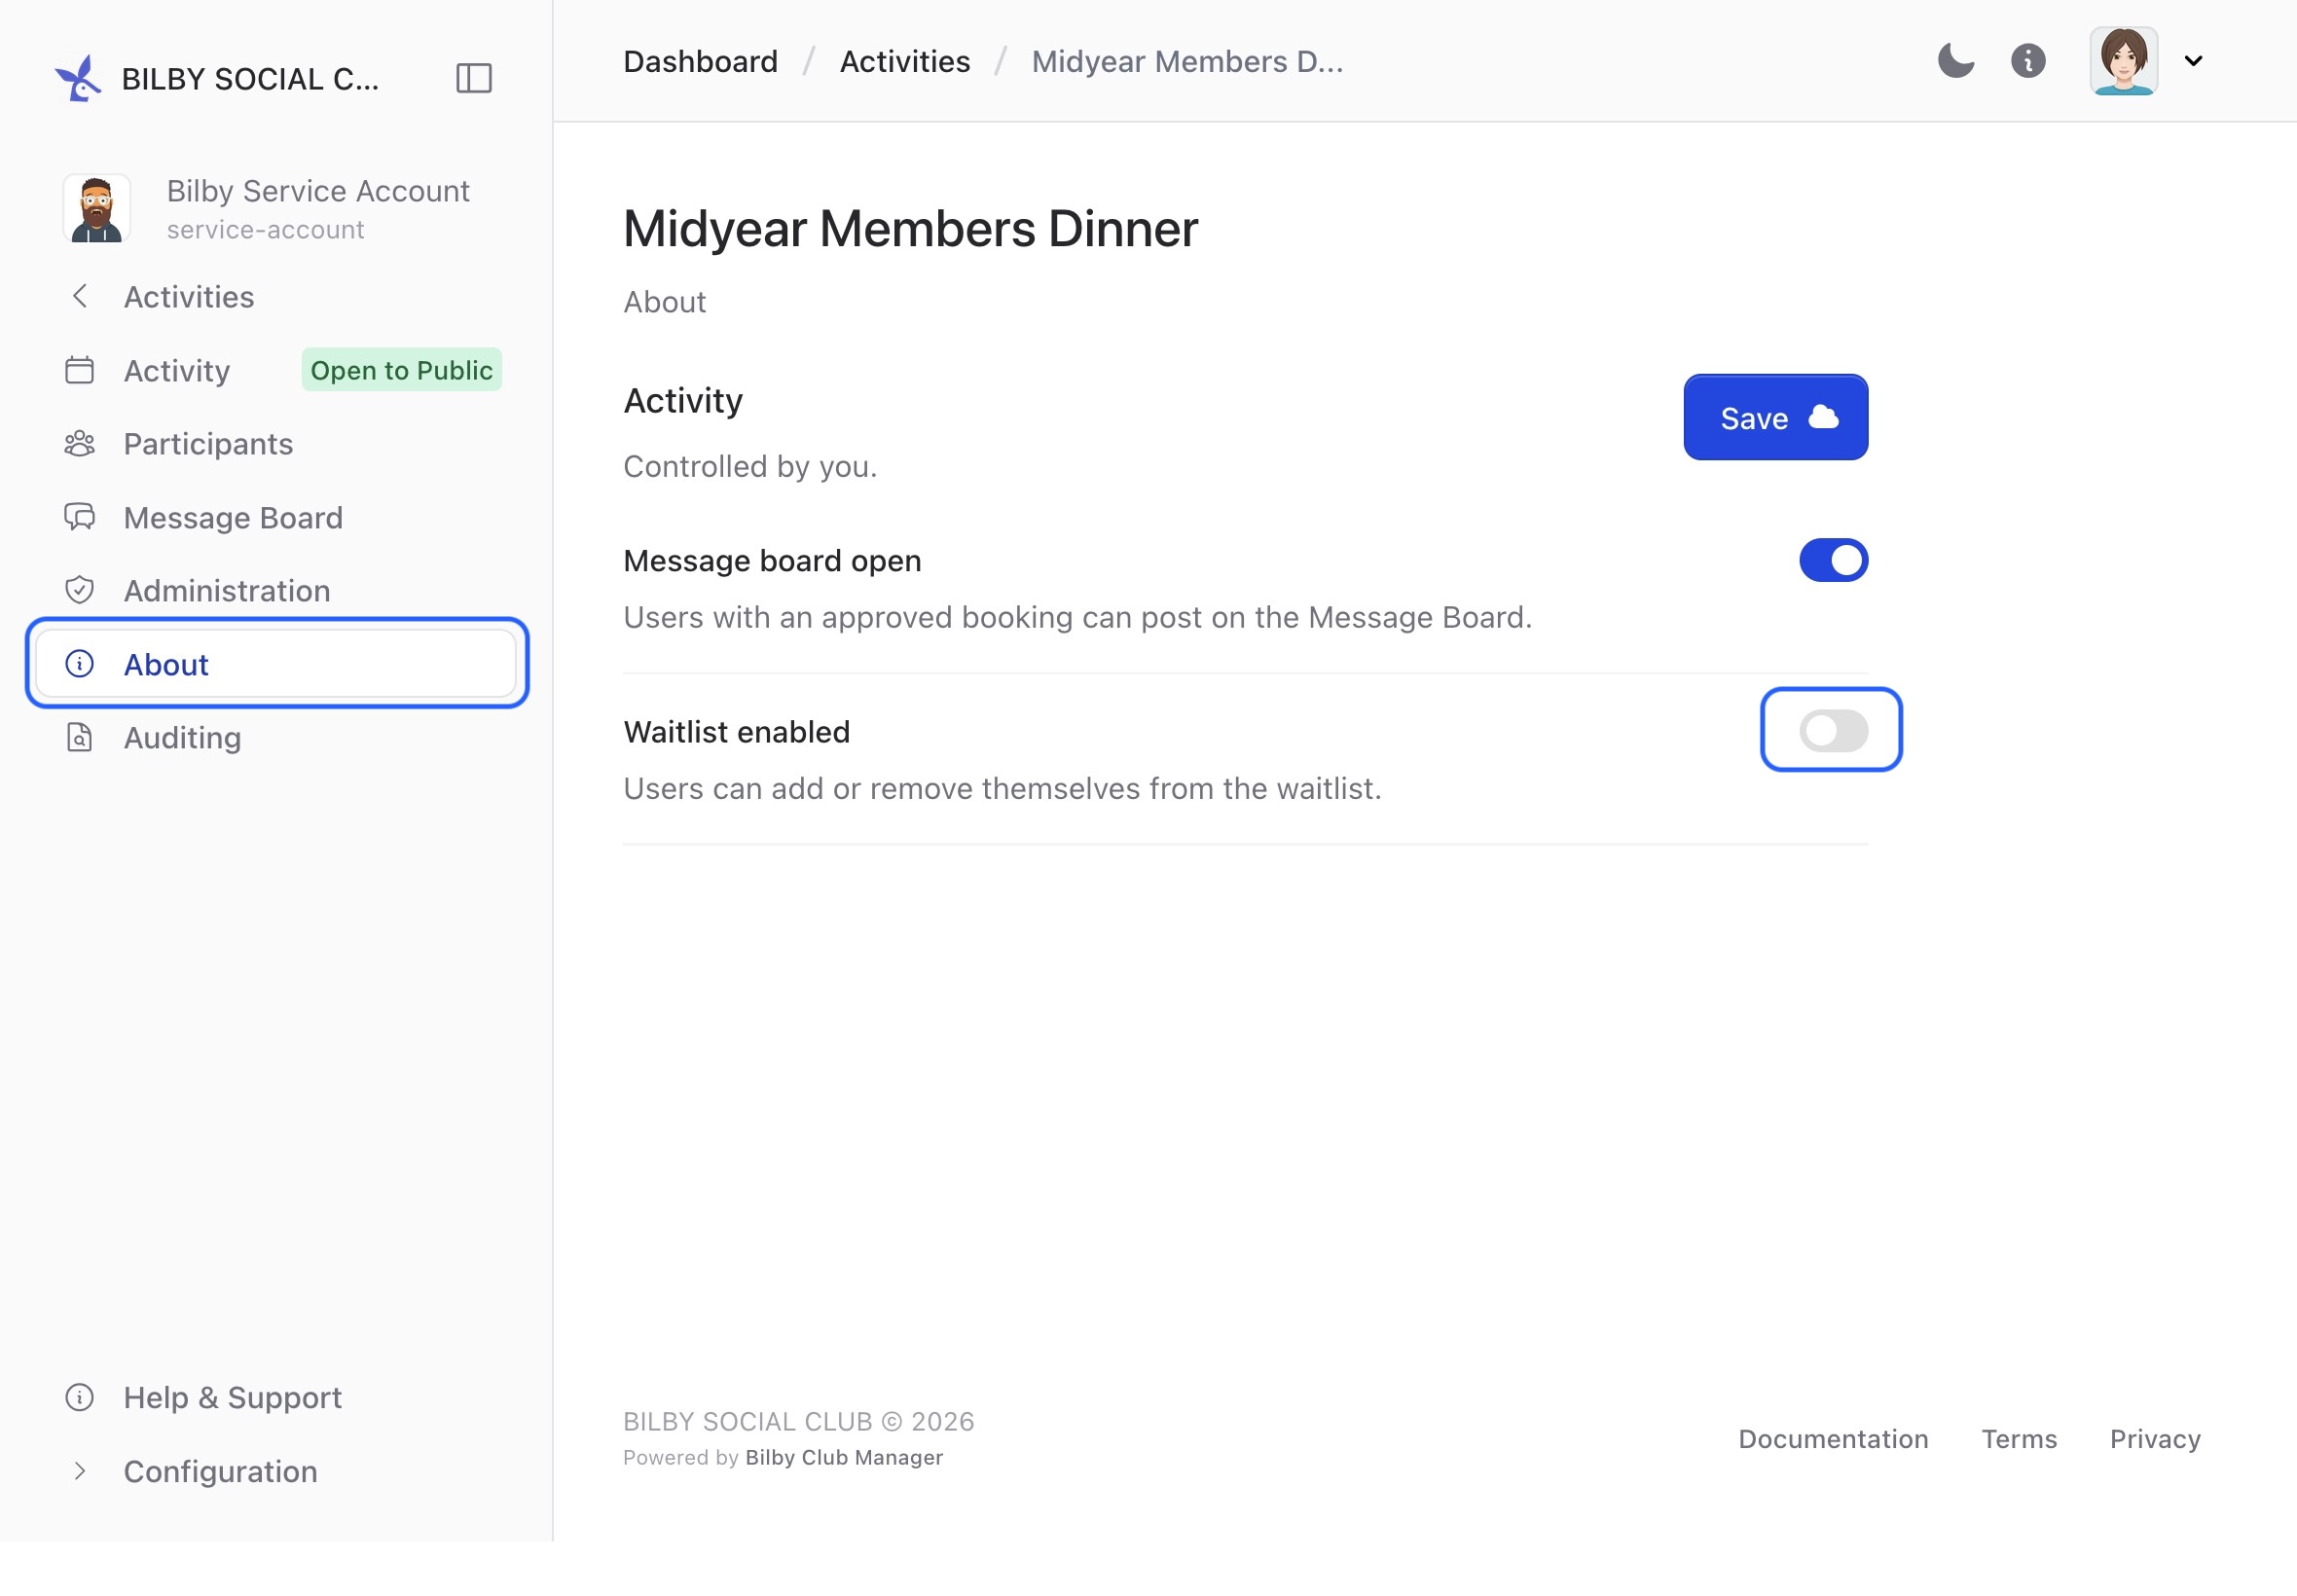Open Auditing in the sidebar
This screenshot has height=1596, width=2297.
click(x=275, y=738)
